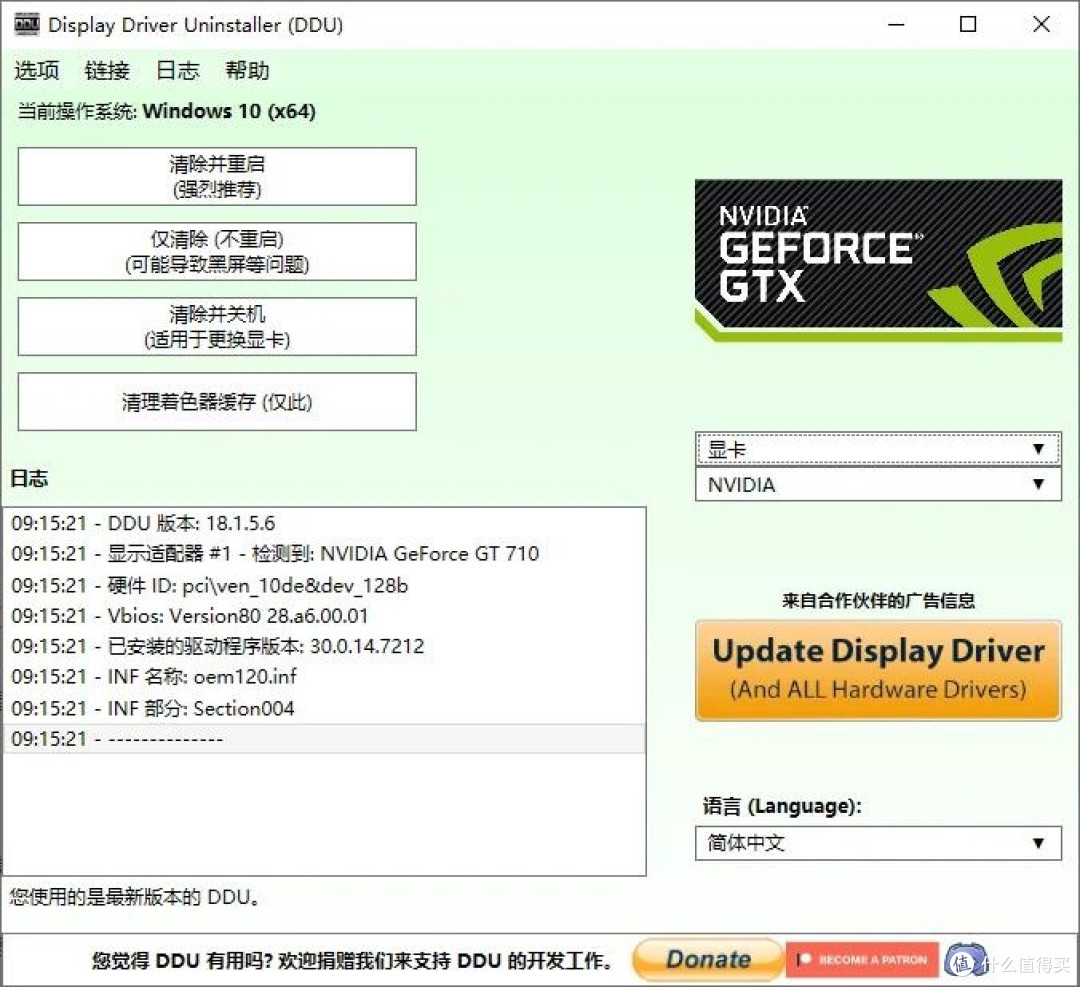
Task: Open the 简体中文 language dropdown
Action: pyautogui.click(x=878, y=842)
